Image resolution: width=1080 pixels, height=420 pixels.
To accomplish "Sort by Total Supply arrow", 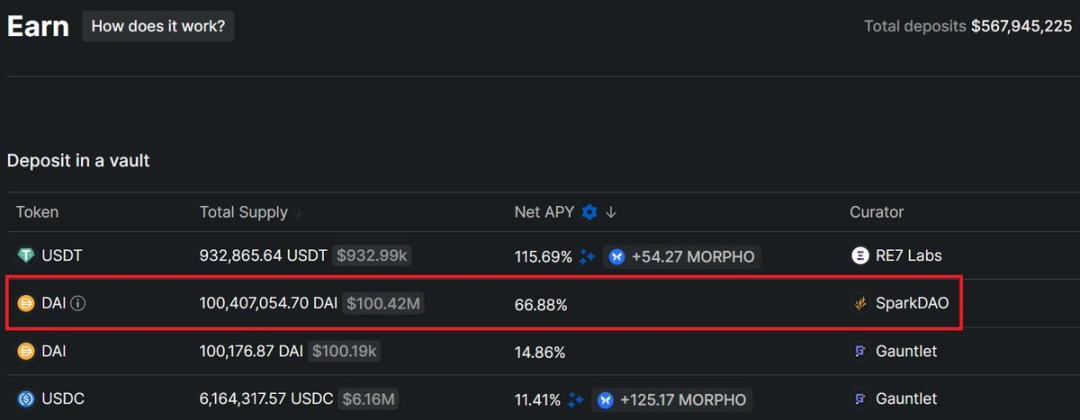I will tap(299, 213).
